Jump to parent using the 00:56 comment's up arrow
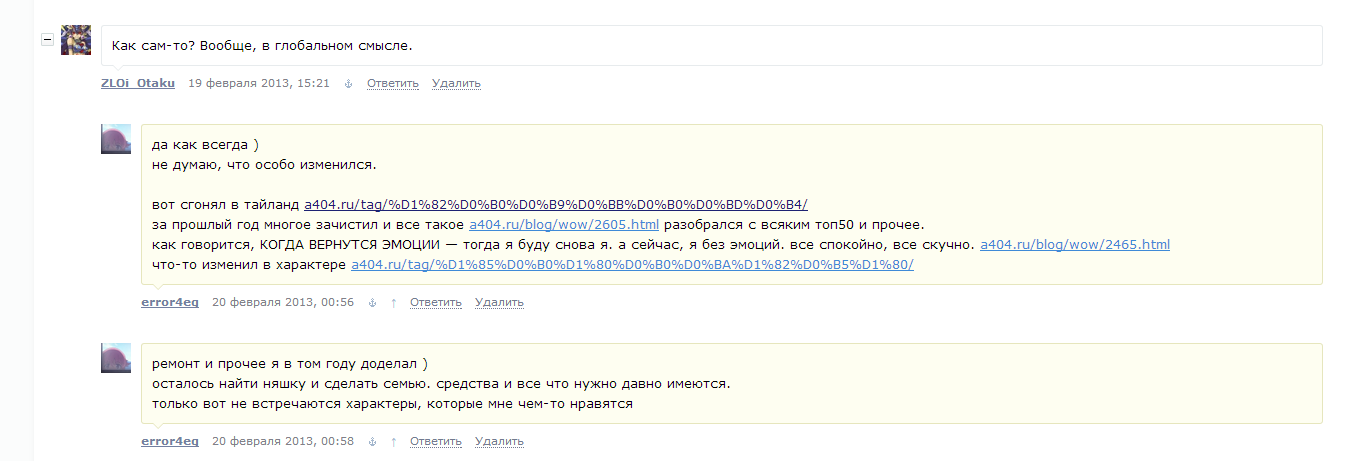This screenshot has width=1354, height=461. coord(393,302)
